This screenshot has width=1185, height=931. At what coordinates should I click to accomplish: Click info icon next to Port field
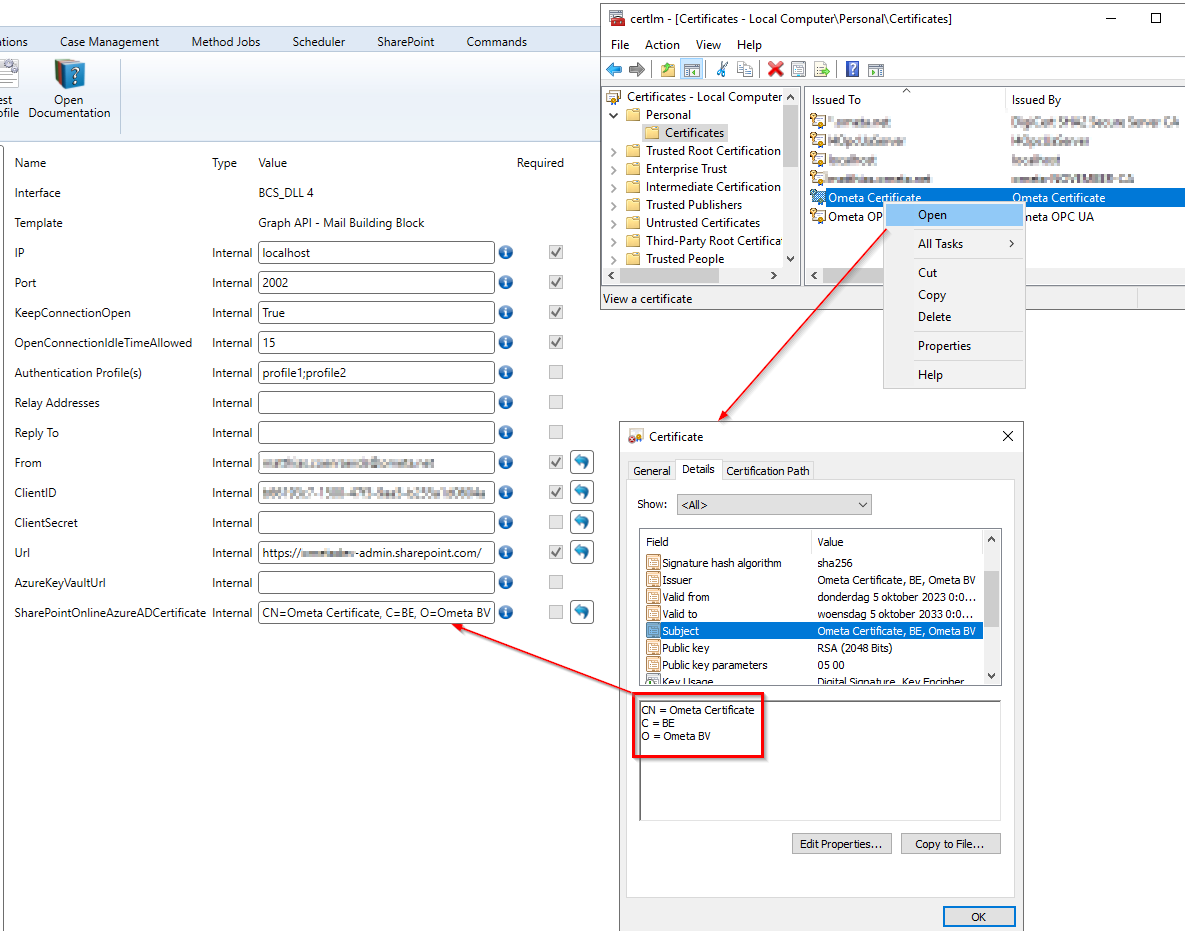(506, 282)
